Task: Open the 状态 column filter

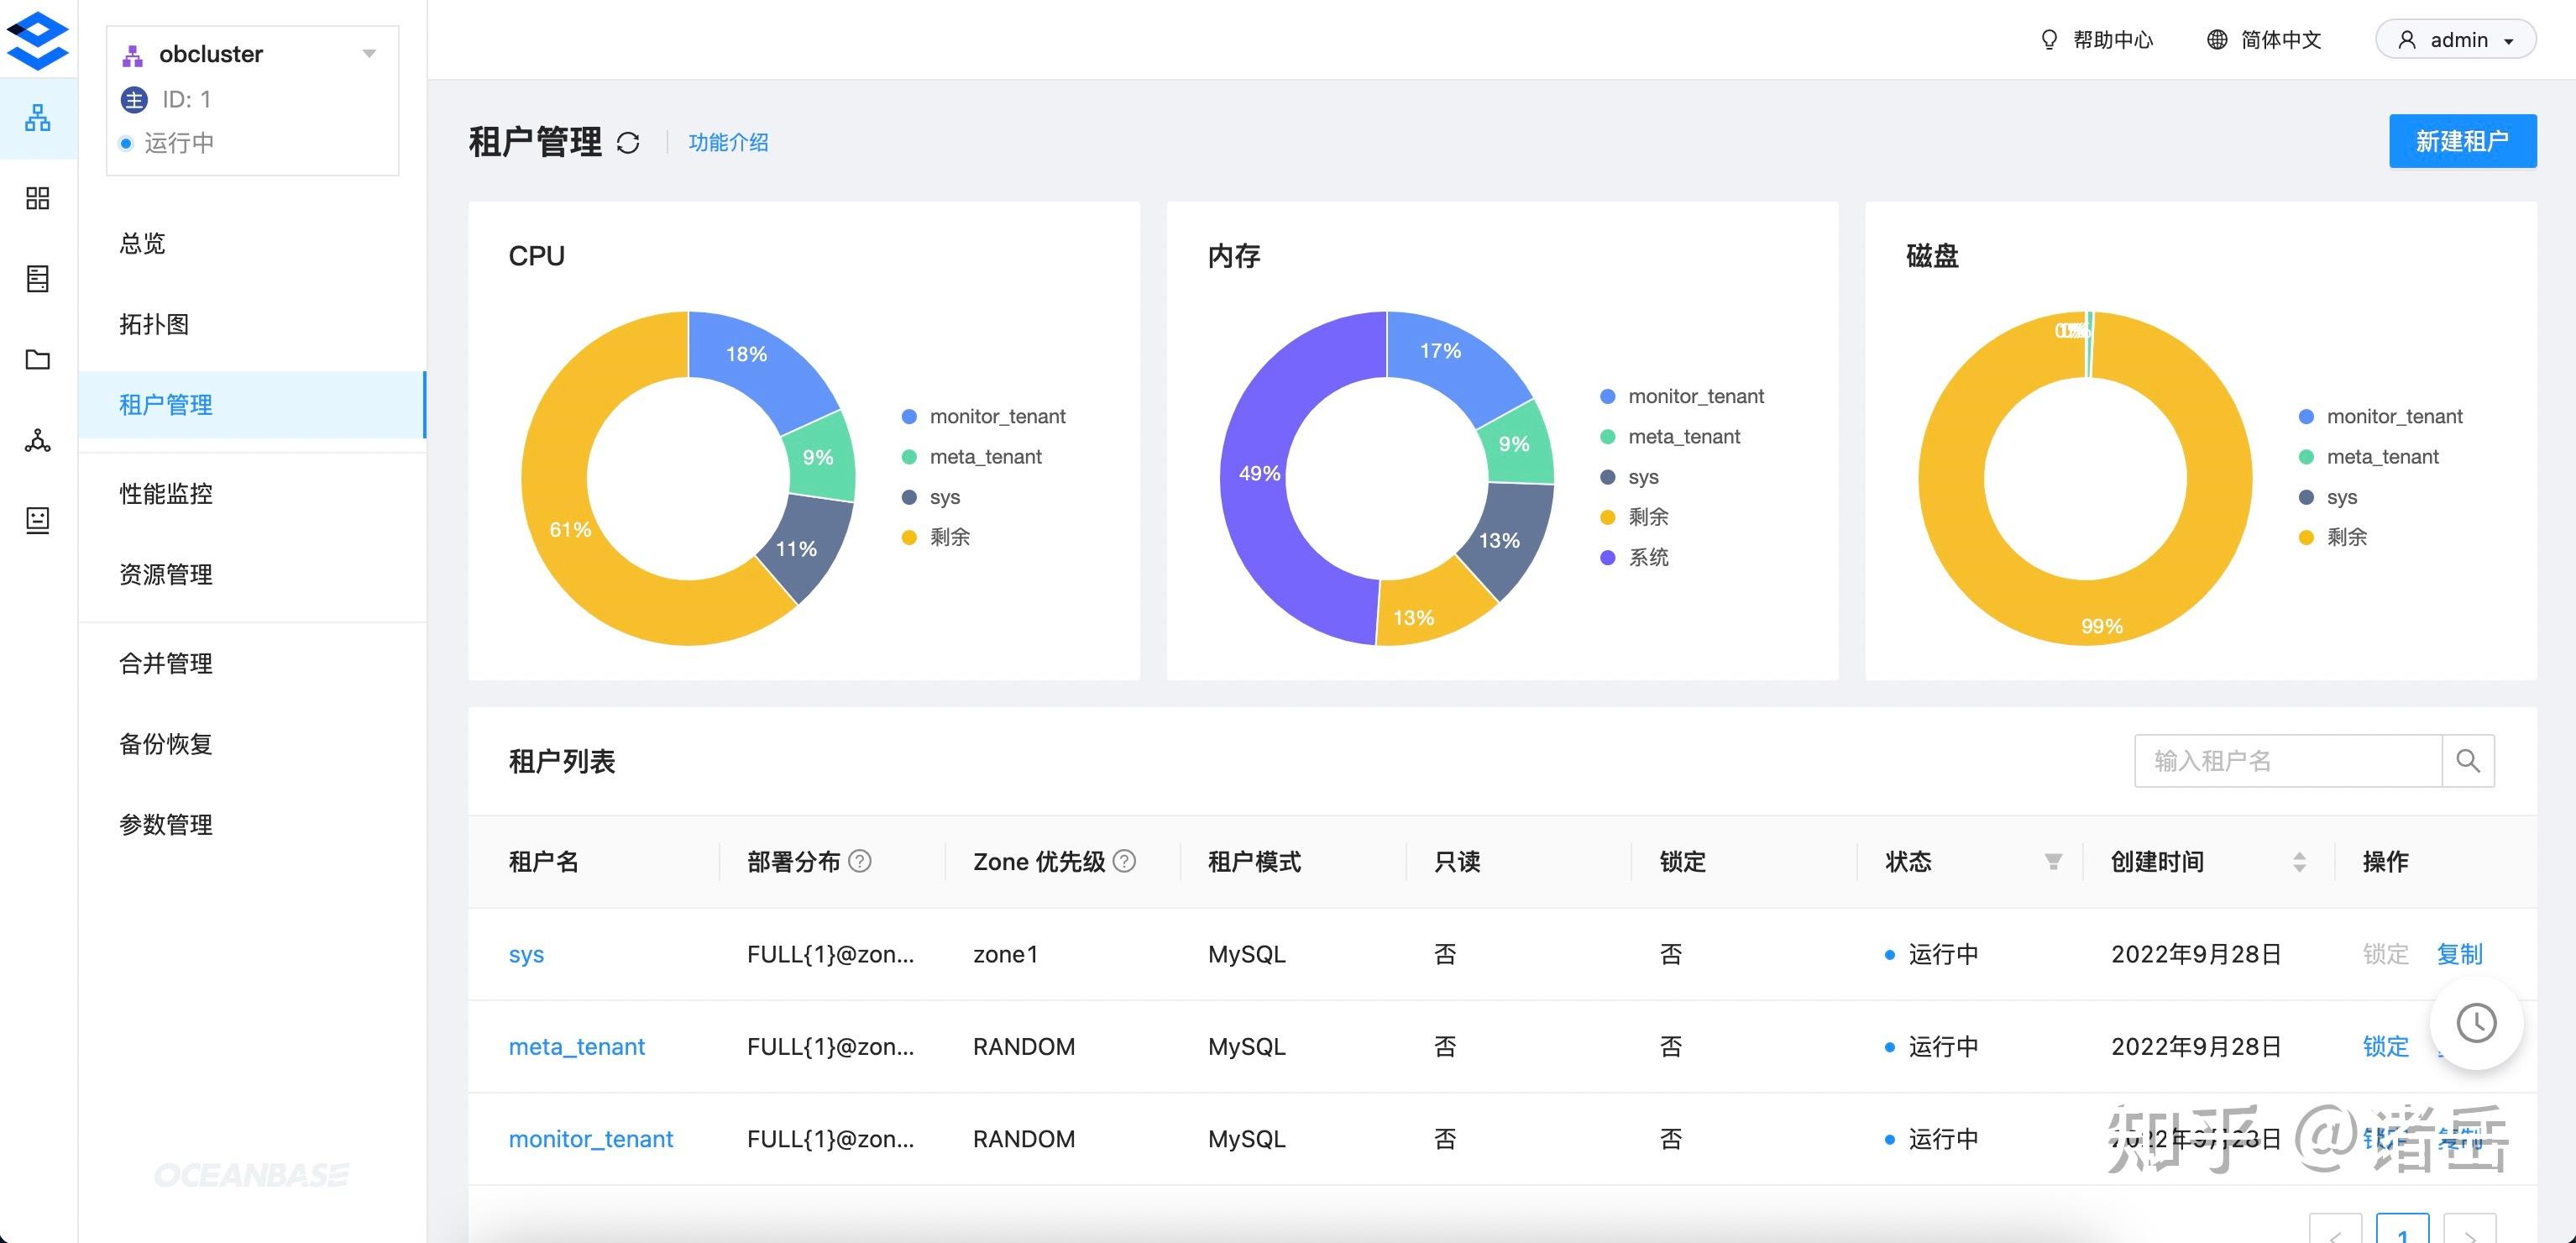Action: point(2052,862)
